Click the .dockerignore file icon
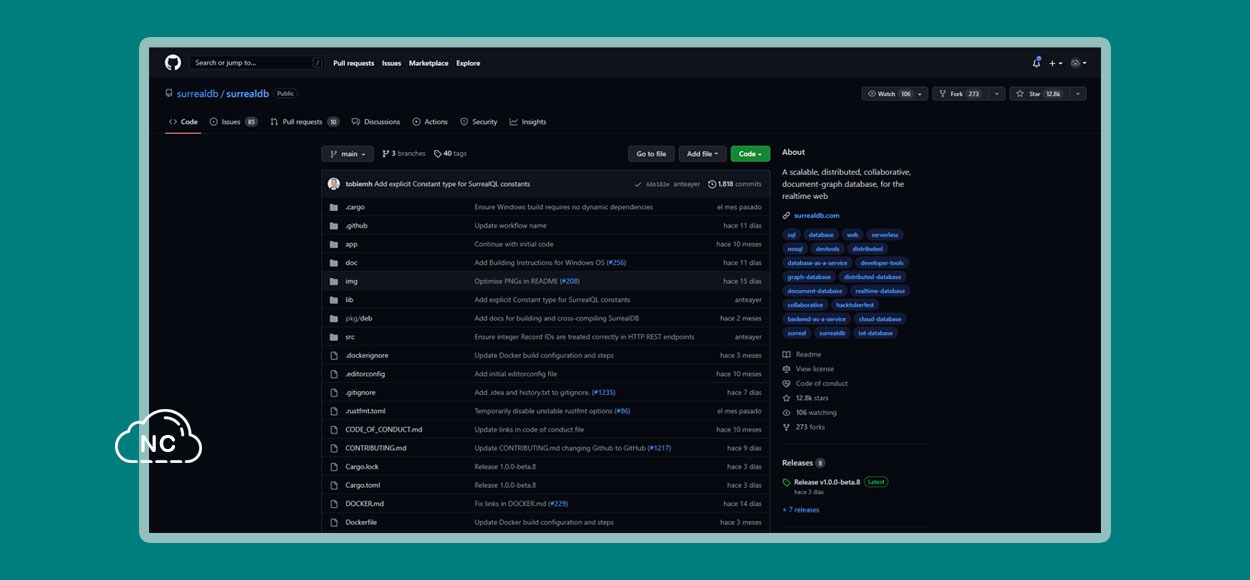This screenshot has width=1250, height=580. tap(334, 355)
